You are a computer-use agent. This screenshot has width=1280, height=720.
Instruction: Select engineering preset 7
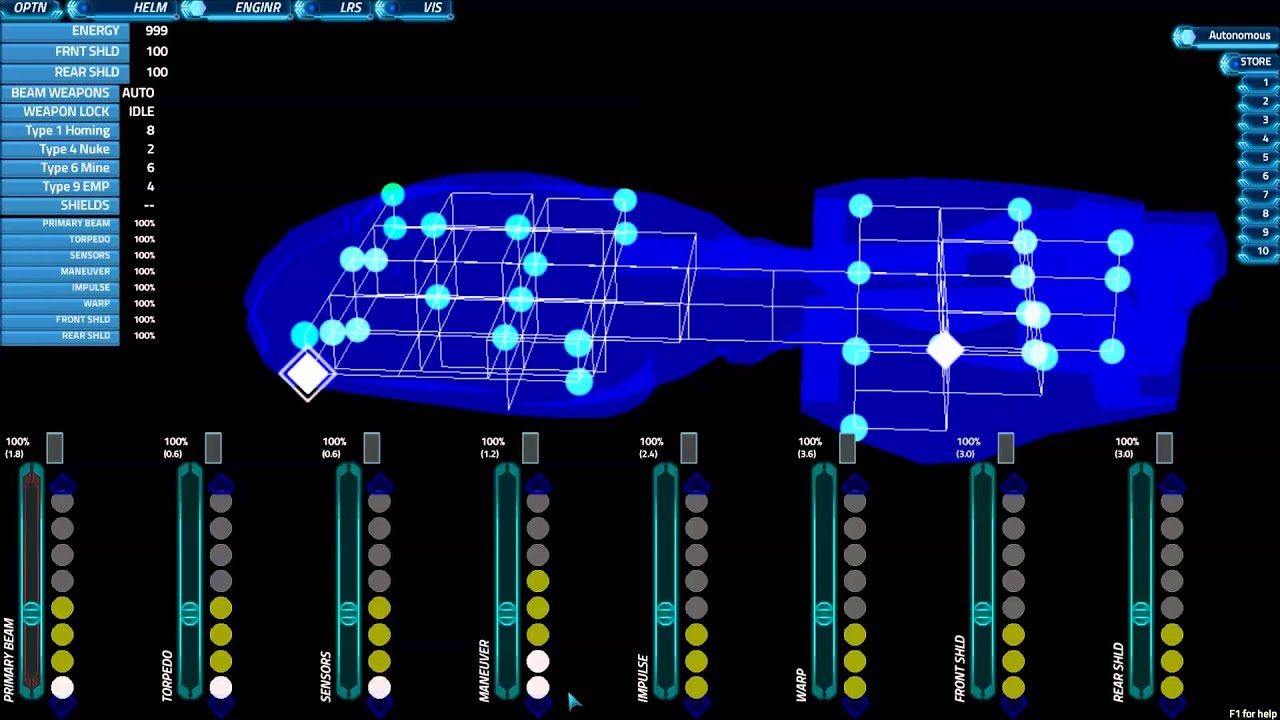pos(1259,195)
